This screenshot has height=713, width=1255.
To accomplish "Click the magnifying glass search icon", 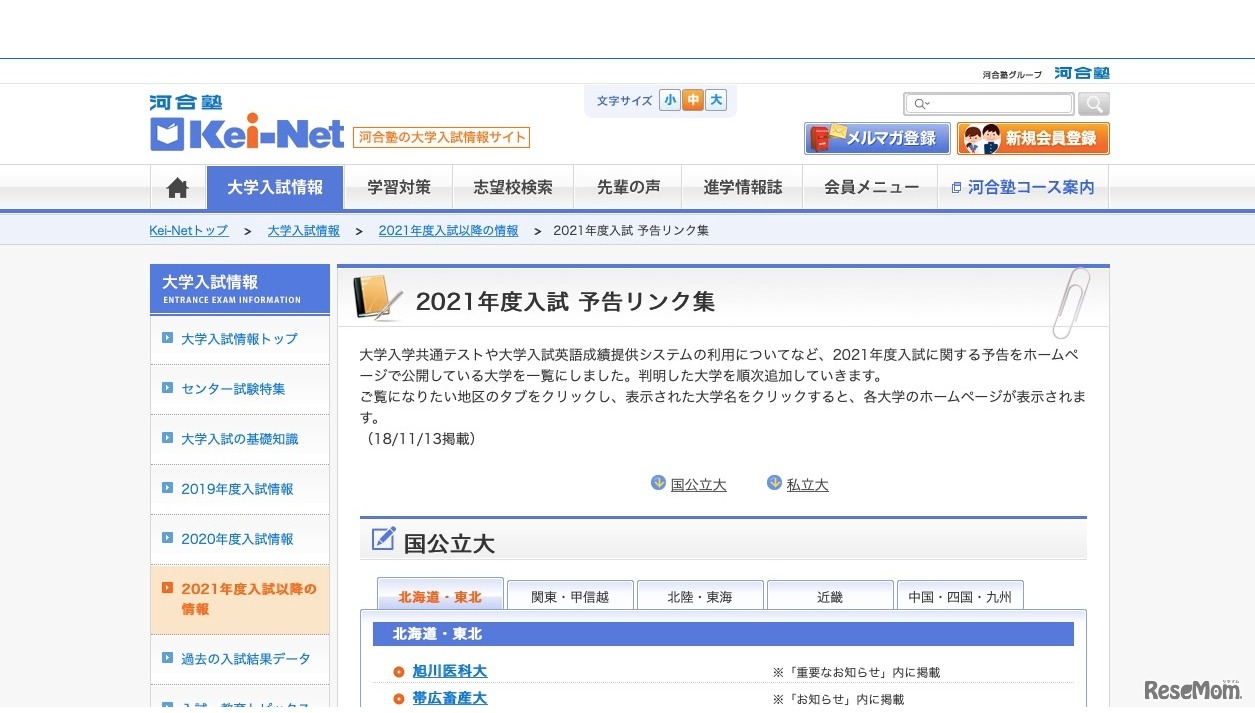I will tap(1093, 103).
